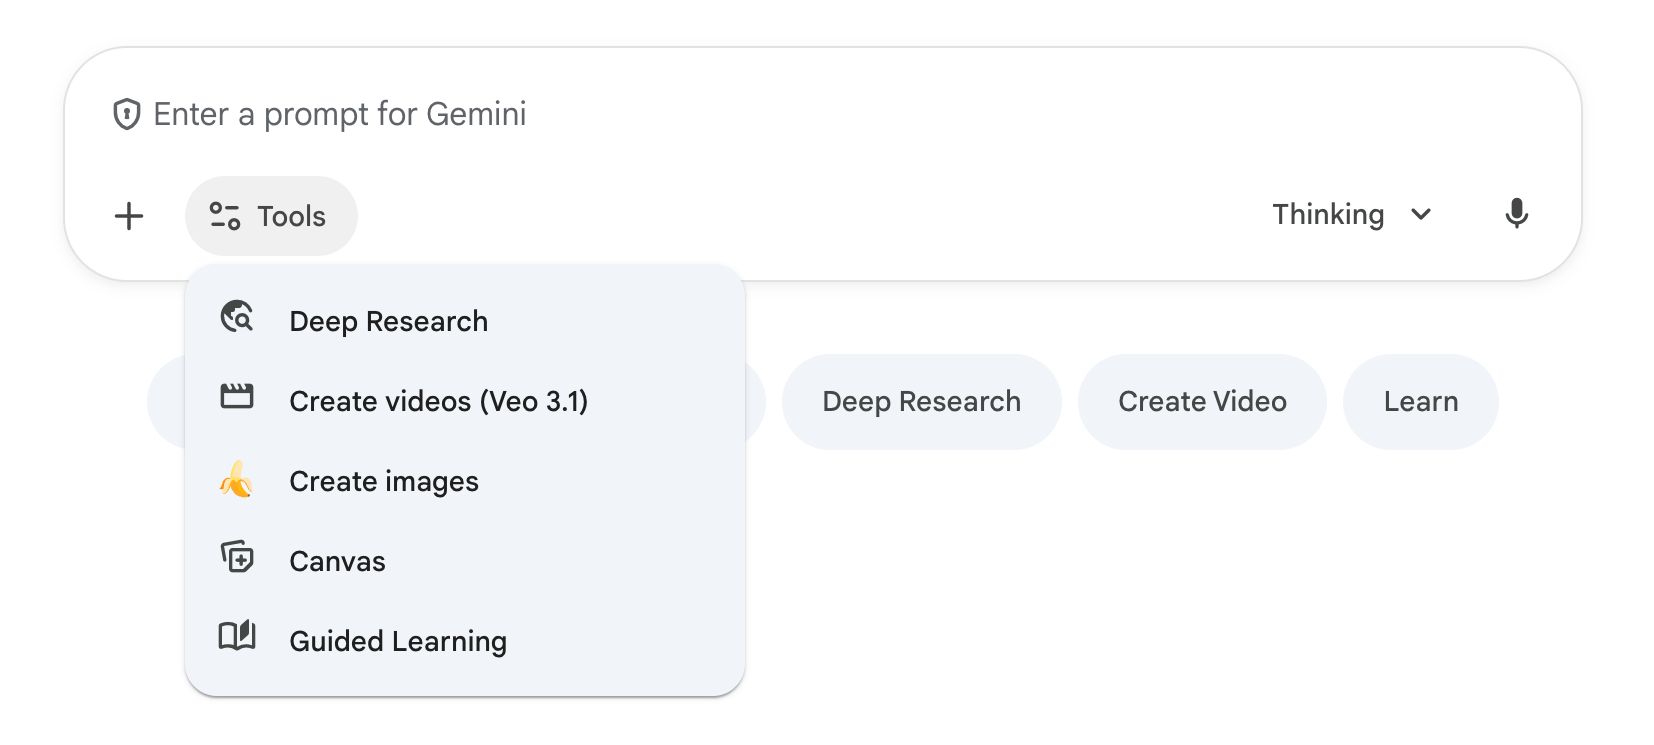
Task: Click the Deep Research suggestion chip
Action: (x=921, y=401)
